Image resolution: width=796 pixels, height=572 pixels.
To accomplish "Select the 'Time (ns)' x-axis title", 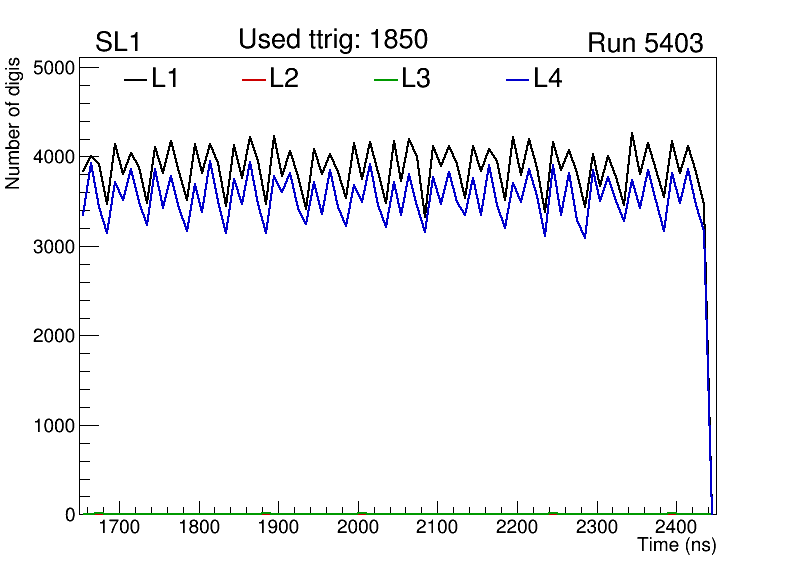I will pos(677,546).
